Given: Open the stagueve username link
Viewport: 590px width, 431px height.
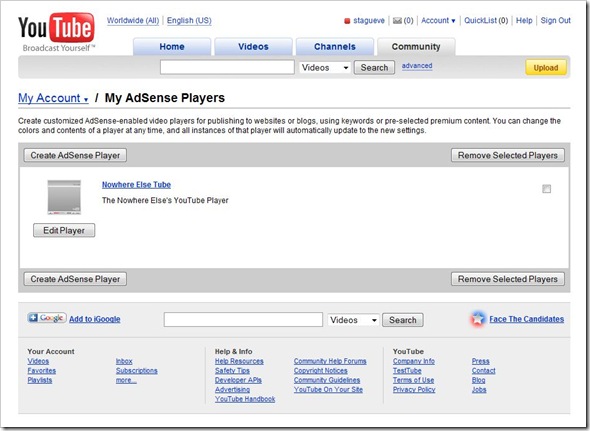Looking at the screenshot, I should tap(369, 21).
